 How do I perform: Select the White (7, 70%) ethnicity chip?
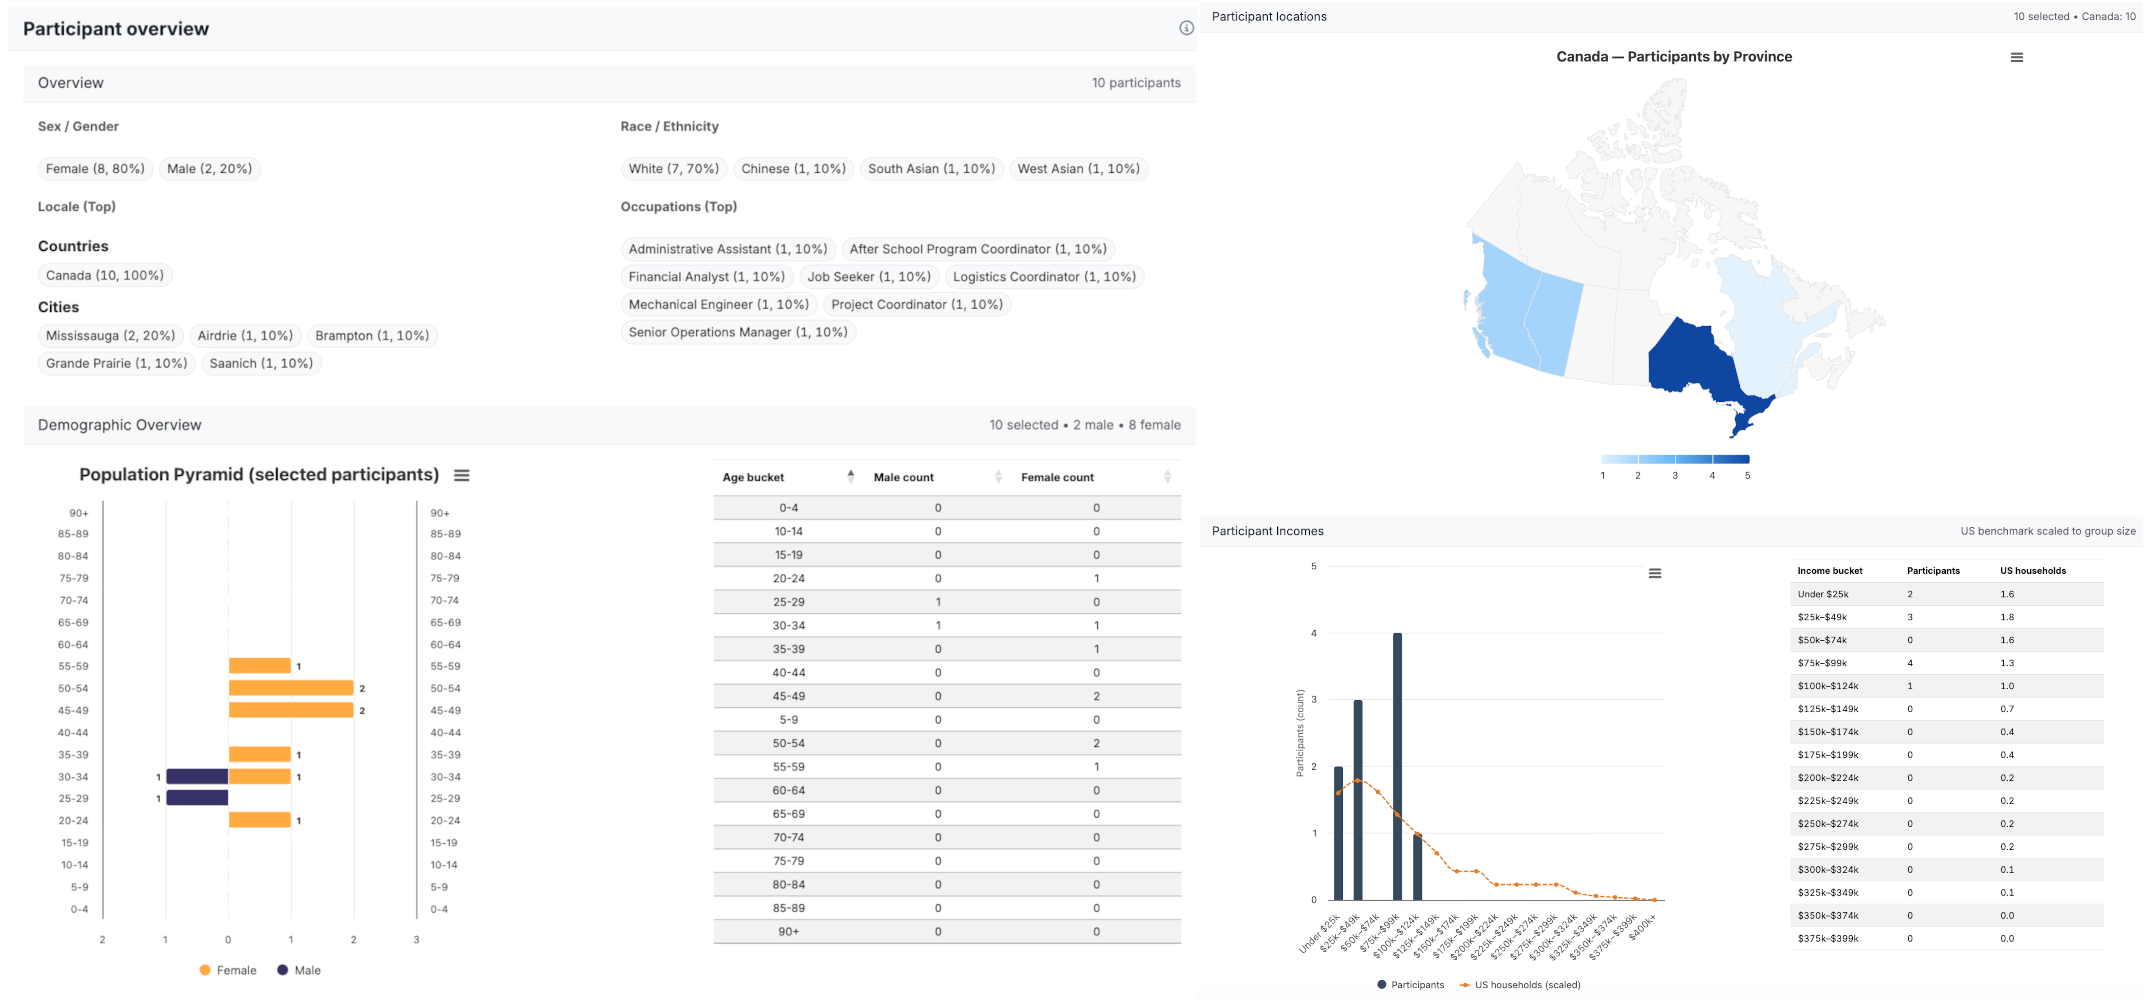[674, 169]
